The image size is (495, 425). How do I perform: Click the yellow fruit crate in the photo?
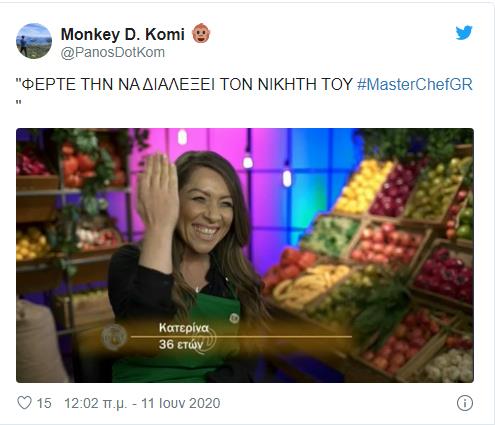(x=363, y=187)
